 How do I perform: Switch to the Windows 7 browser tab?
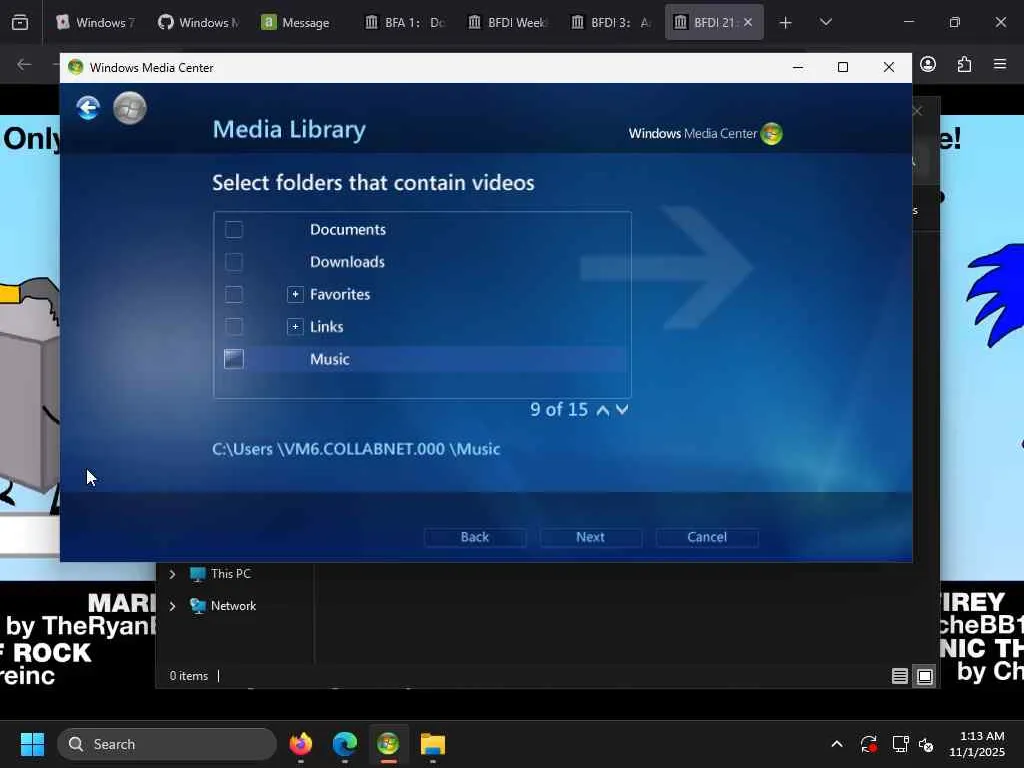[96, 22]
